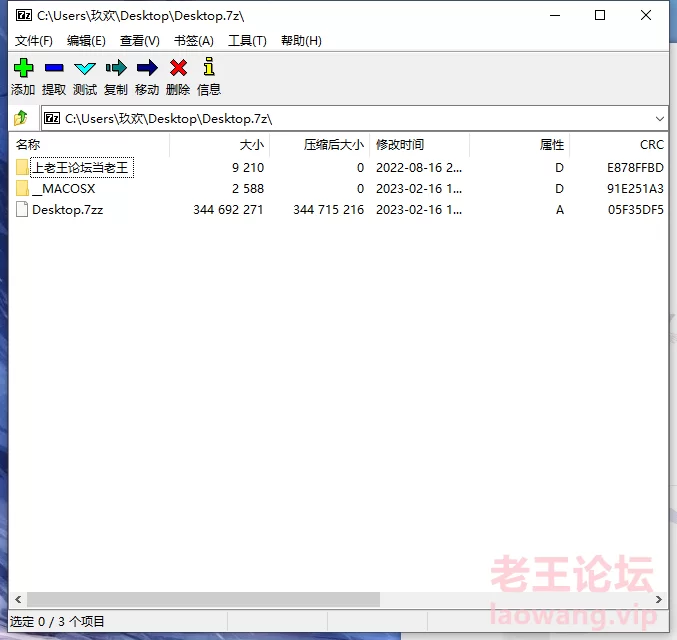Open the 查看(V) menu
677x640 pixels.
click(140, 41)
